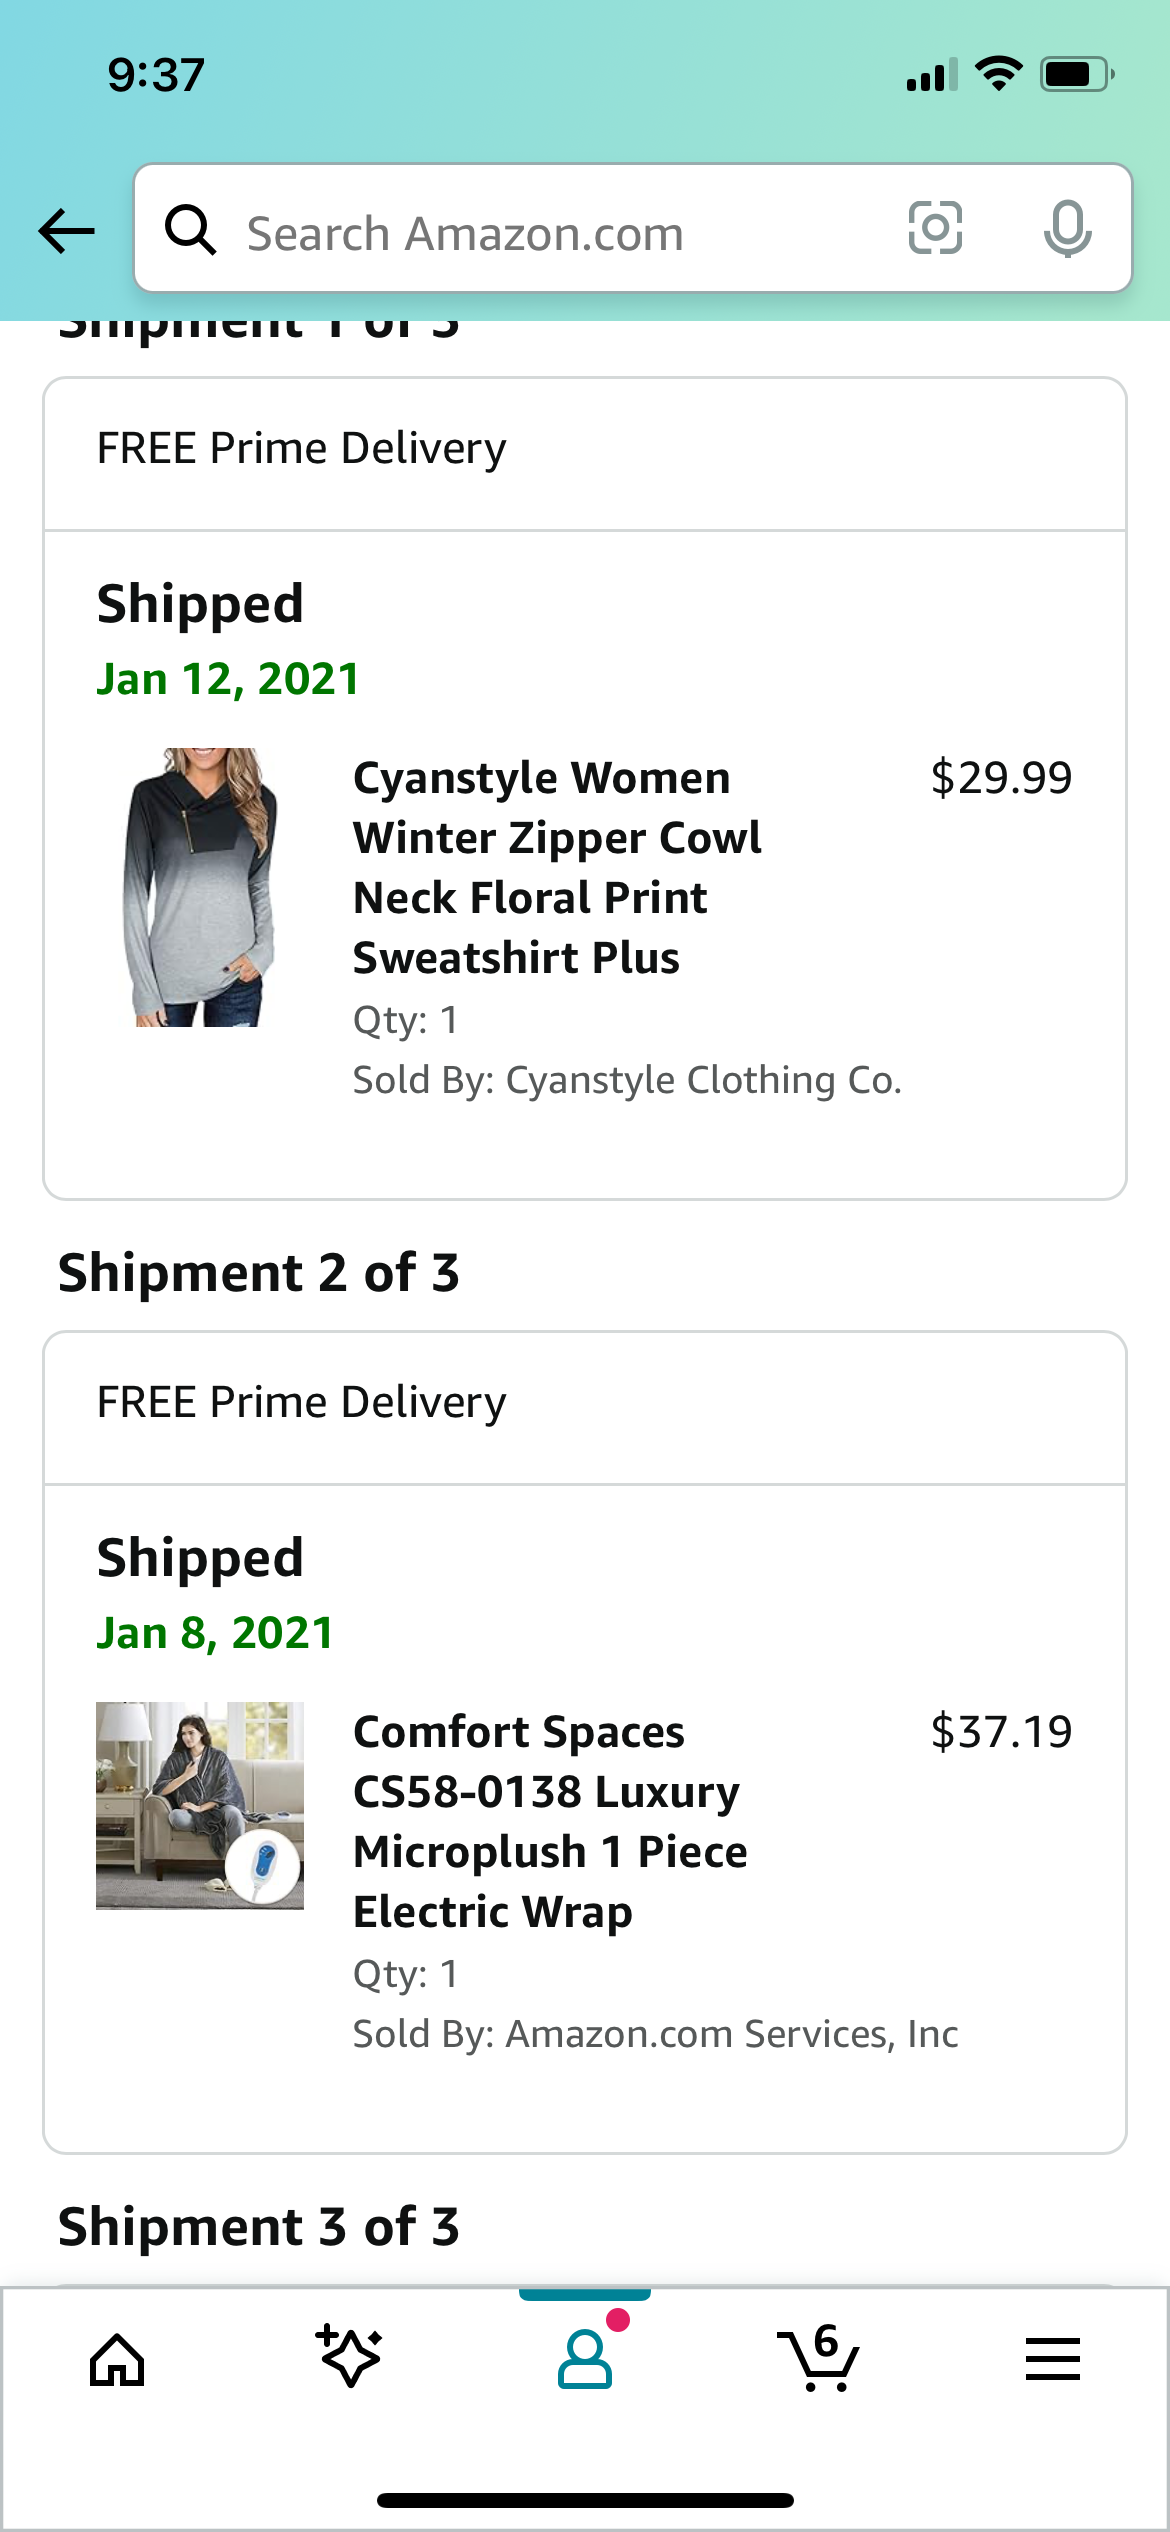Tap Shipped Jan 8, 2021 status

point(215,1594)
